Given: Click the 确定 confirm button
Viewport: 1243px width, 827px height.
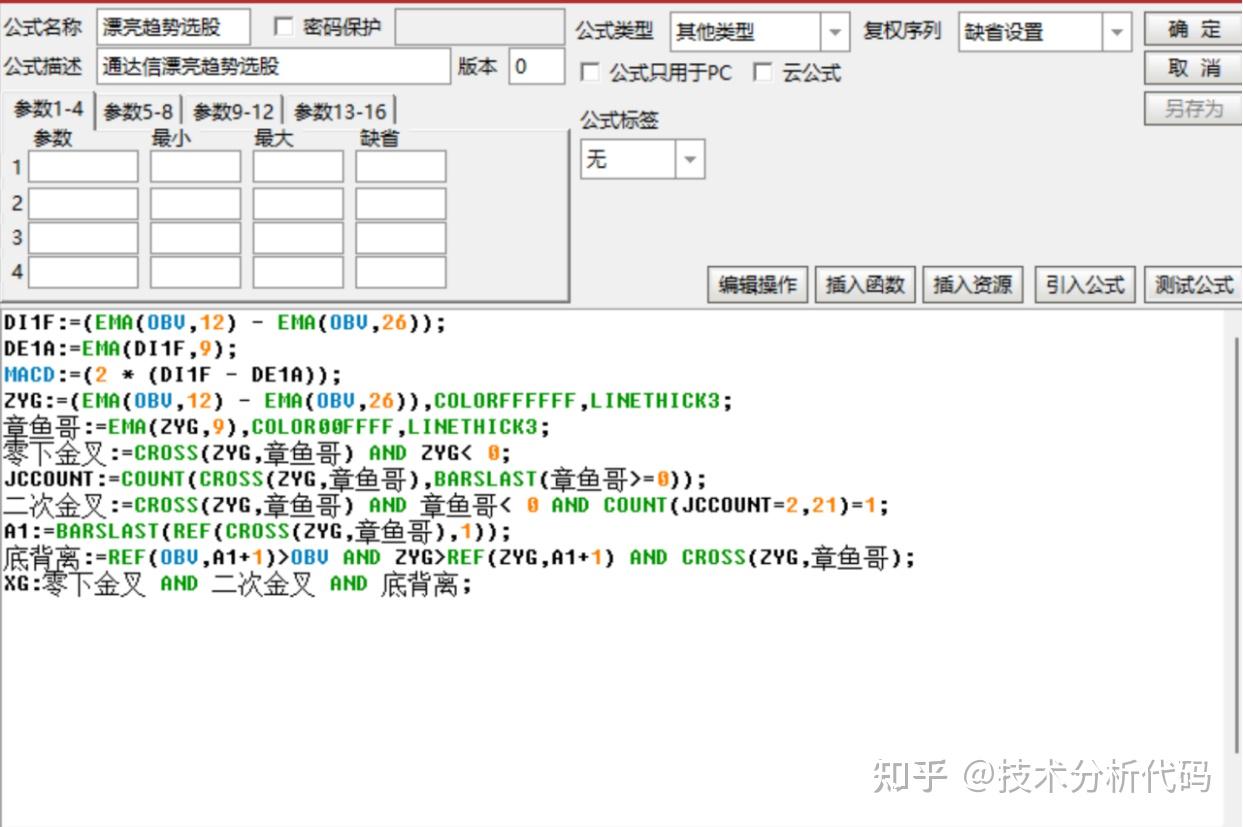Looking at the screenshot, I should (1193, 29).
